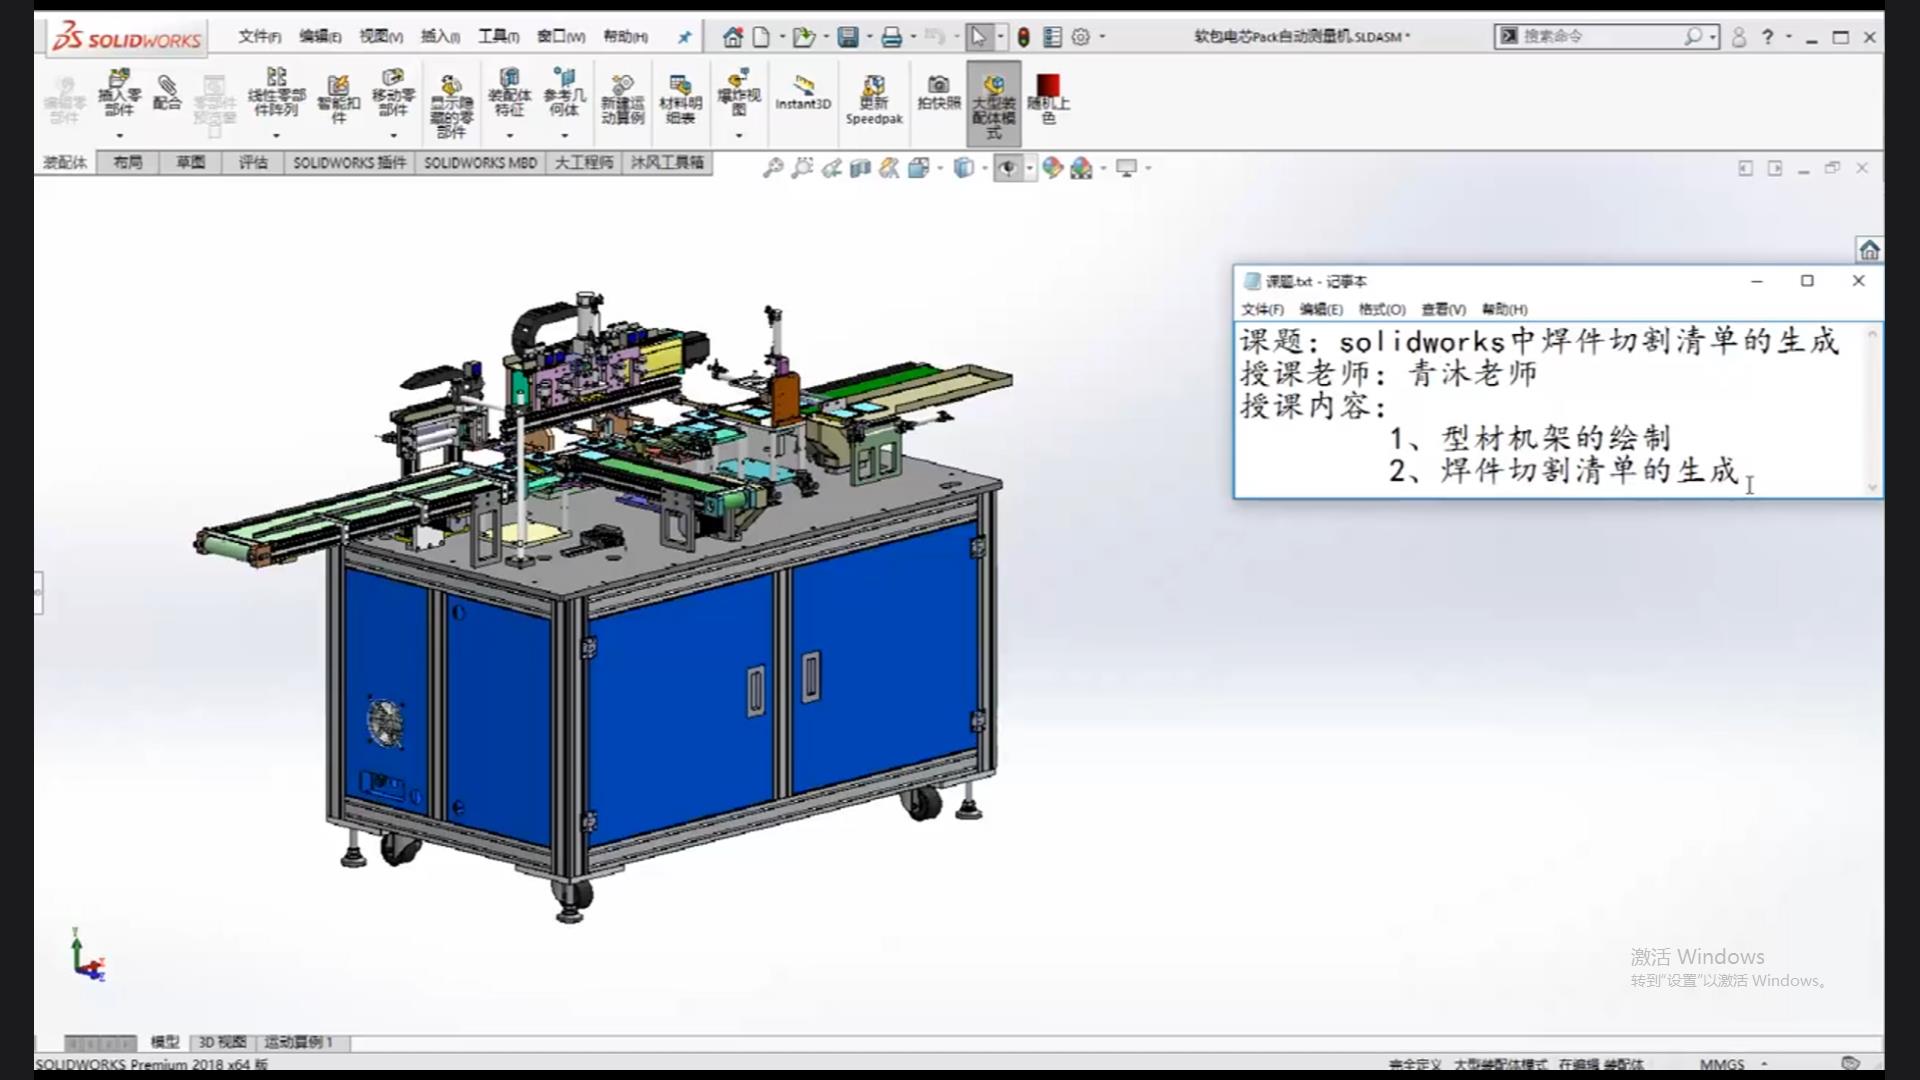Viewport: 1920px width, 1080px height.
Task: Click user login icon
Action: (x=1739, y=37)
